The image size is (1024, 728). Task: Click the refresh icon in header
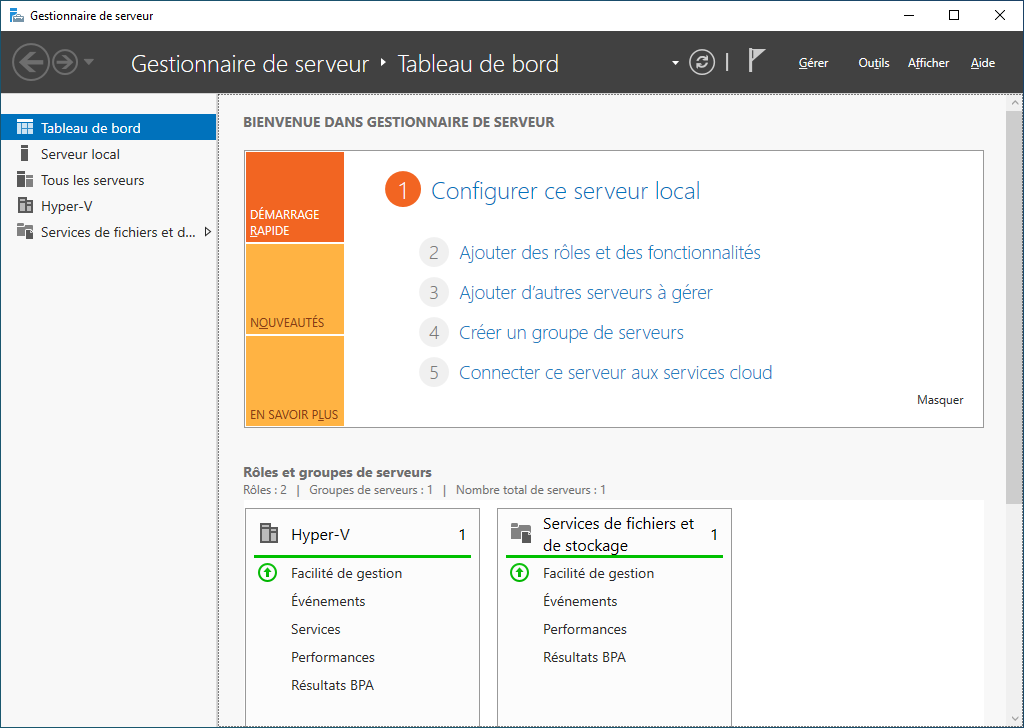tap(703, 63)
